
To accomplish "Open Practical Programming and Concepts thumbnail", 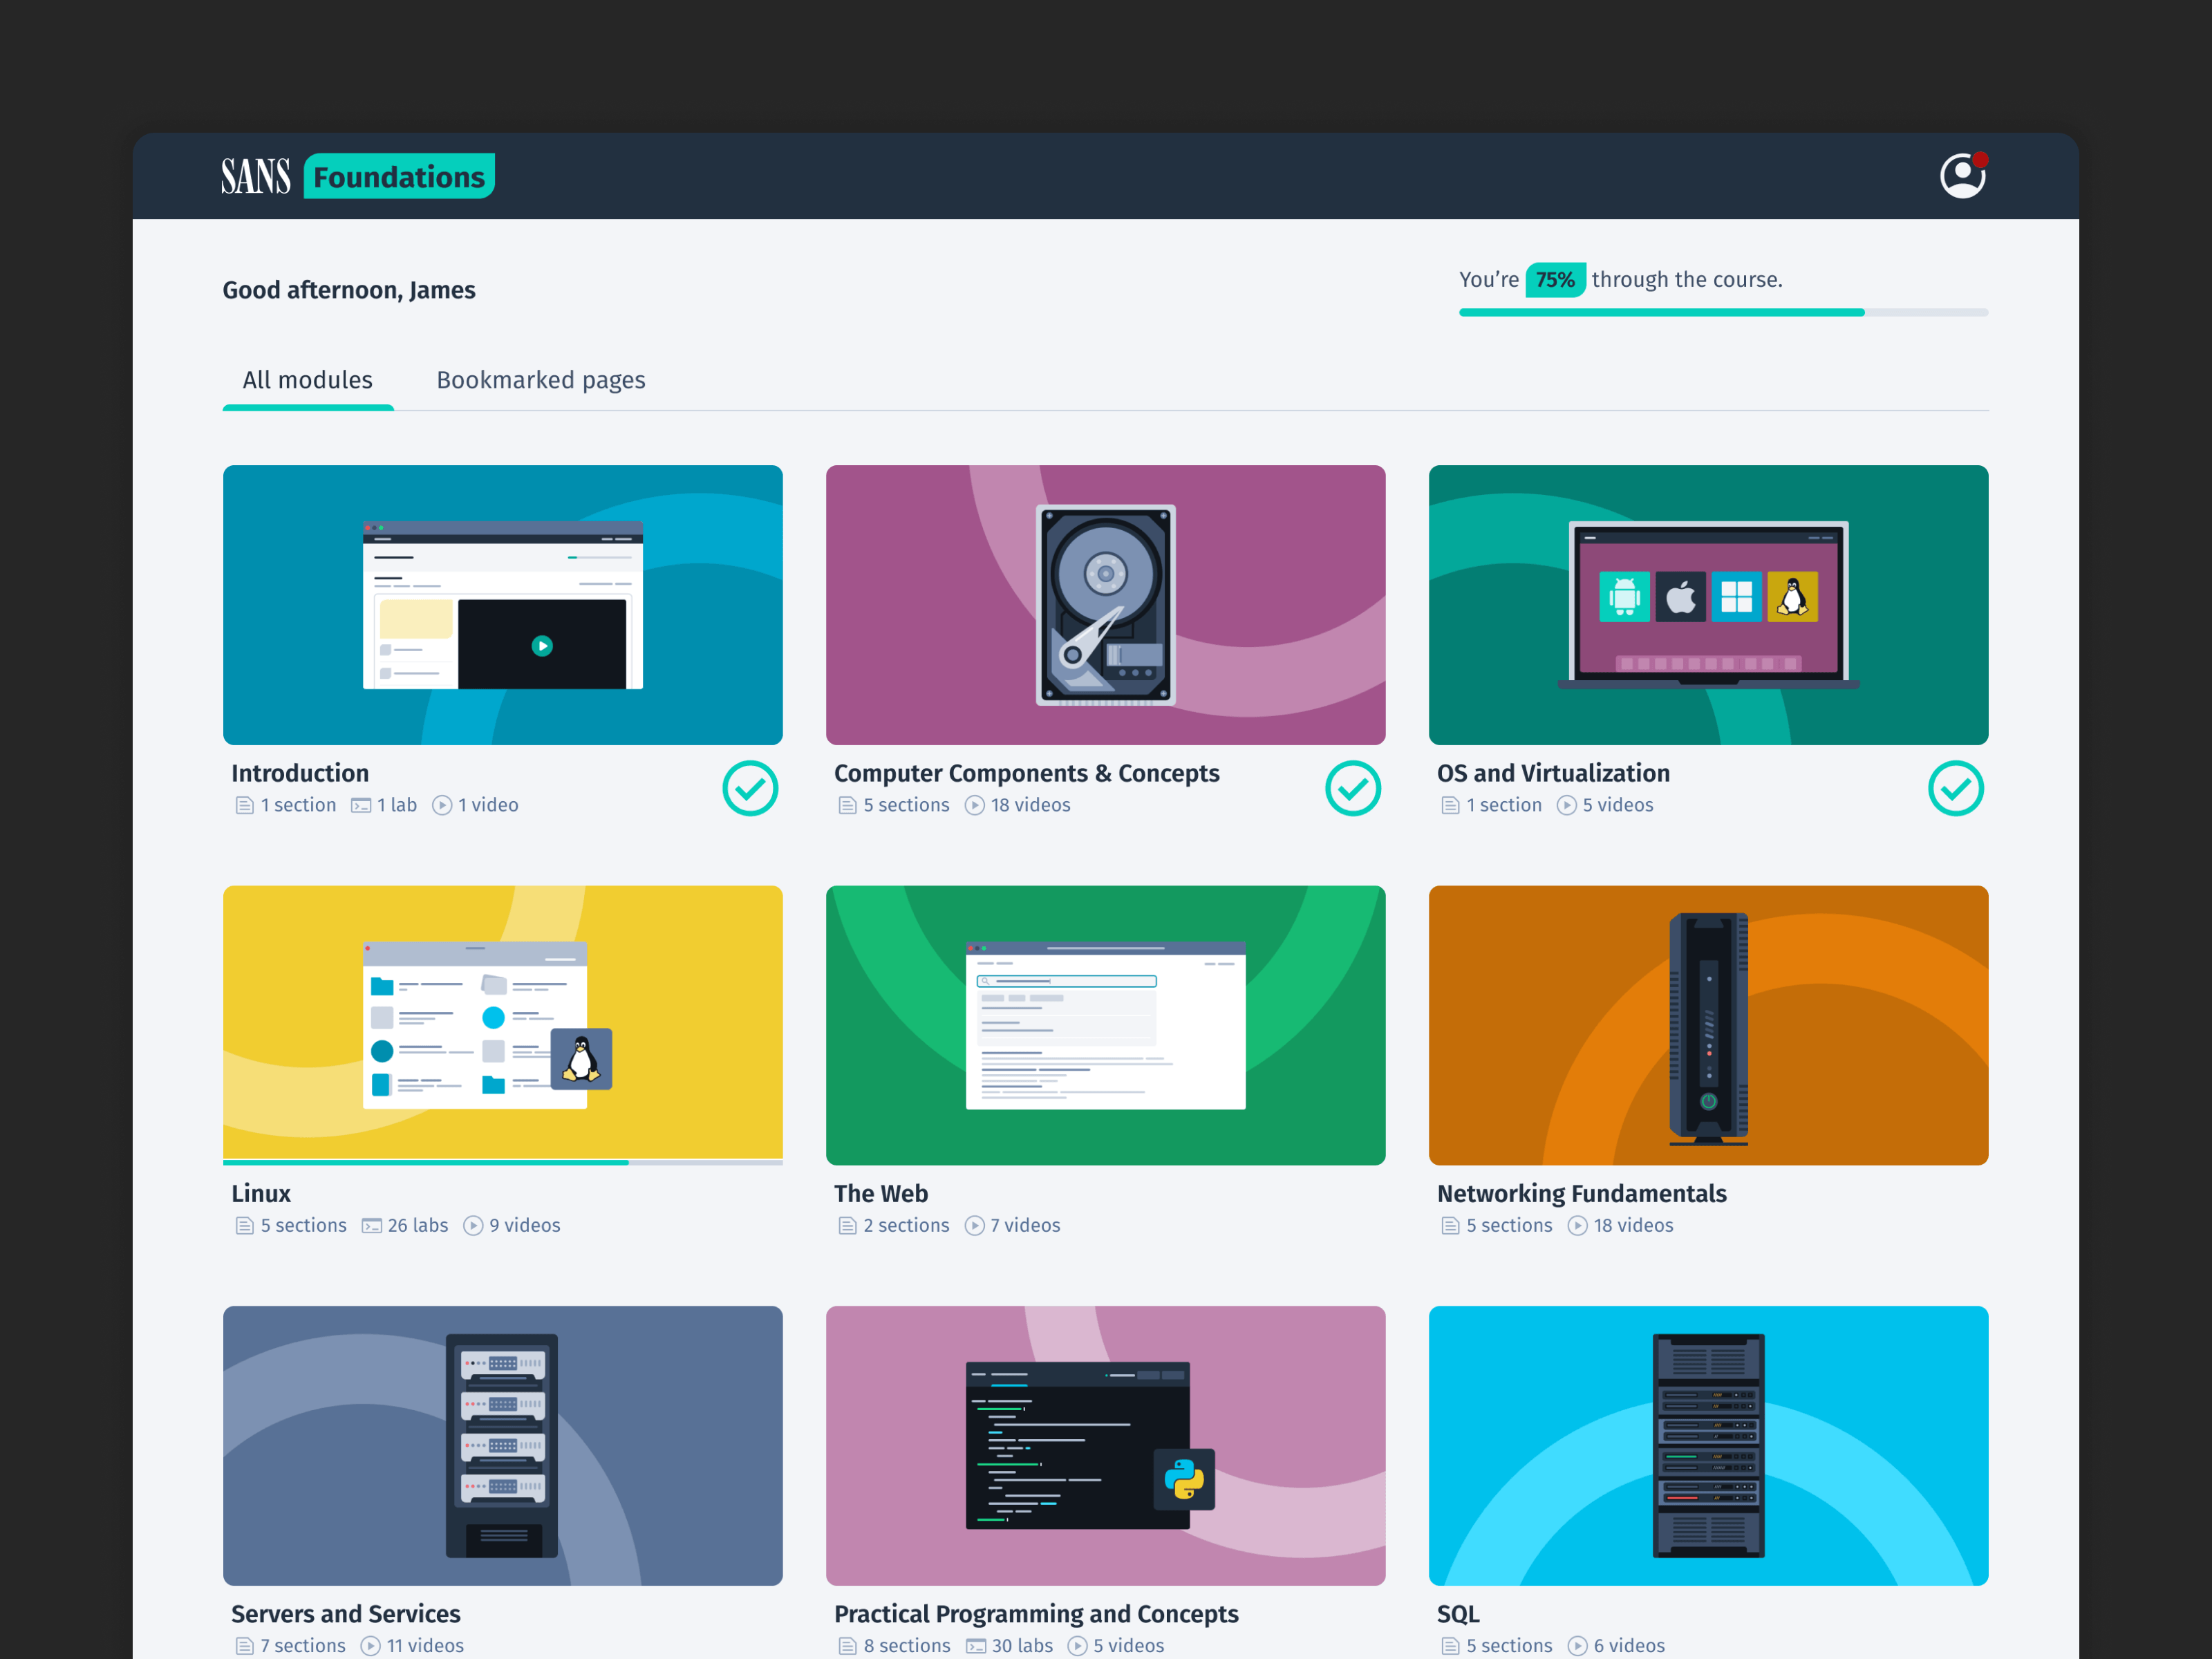I will 1106,1445.
